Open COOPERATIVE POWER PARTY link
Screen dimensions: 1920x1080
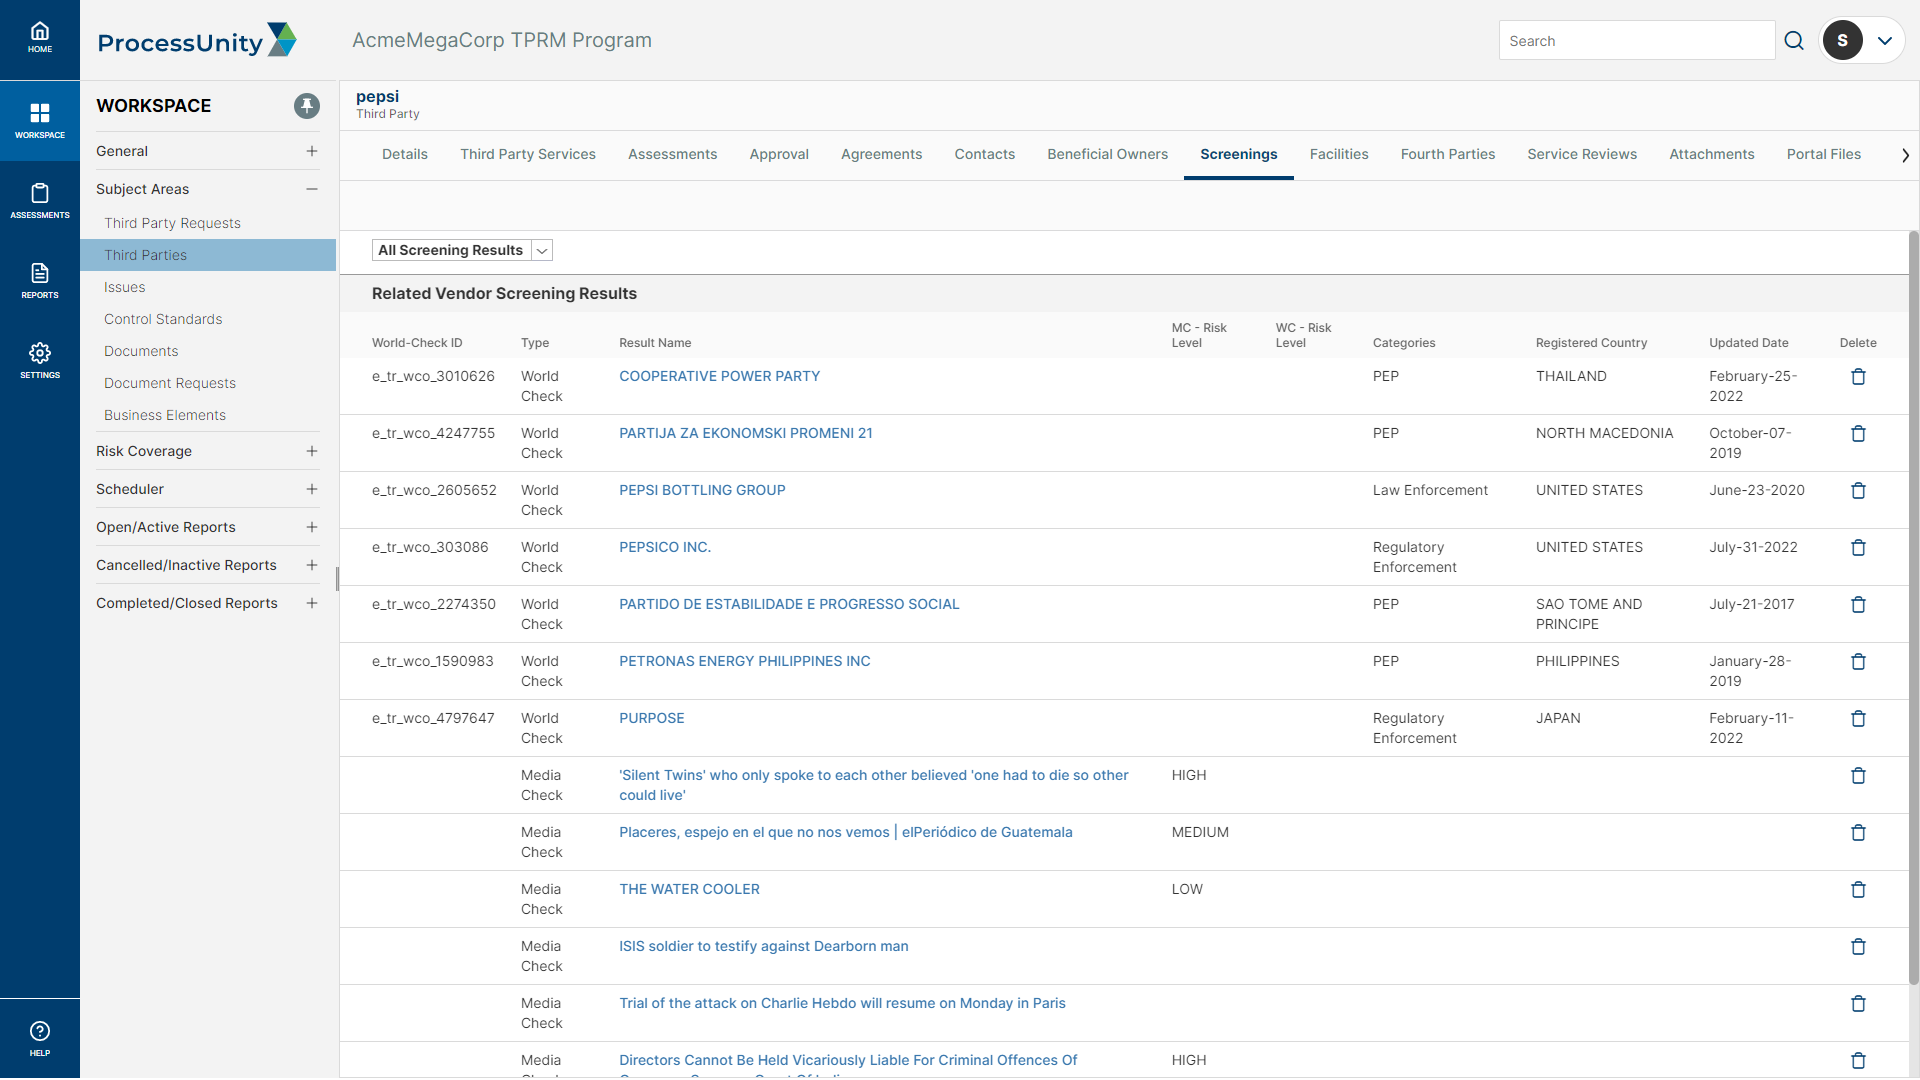point(719,376)
